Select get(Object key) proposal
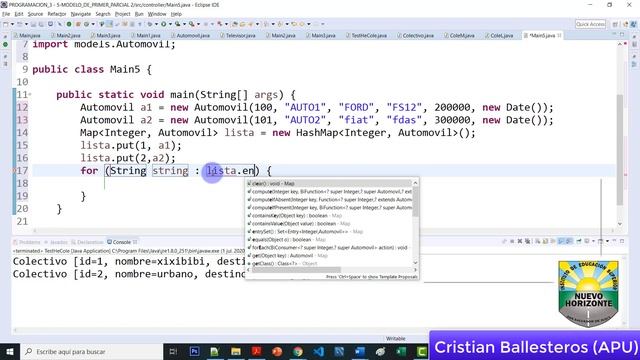Screen dimensions: 640x360 (329, 256)
